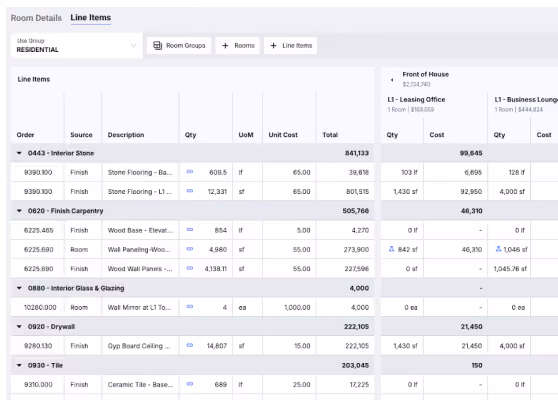Click order number 10280.000

pos(40,307)
